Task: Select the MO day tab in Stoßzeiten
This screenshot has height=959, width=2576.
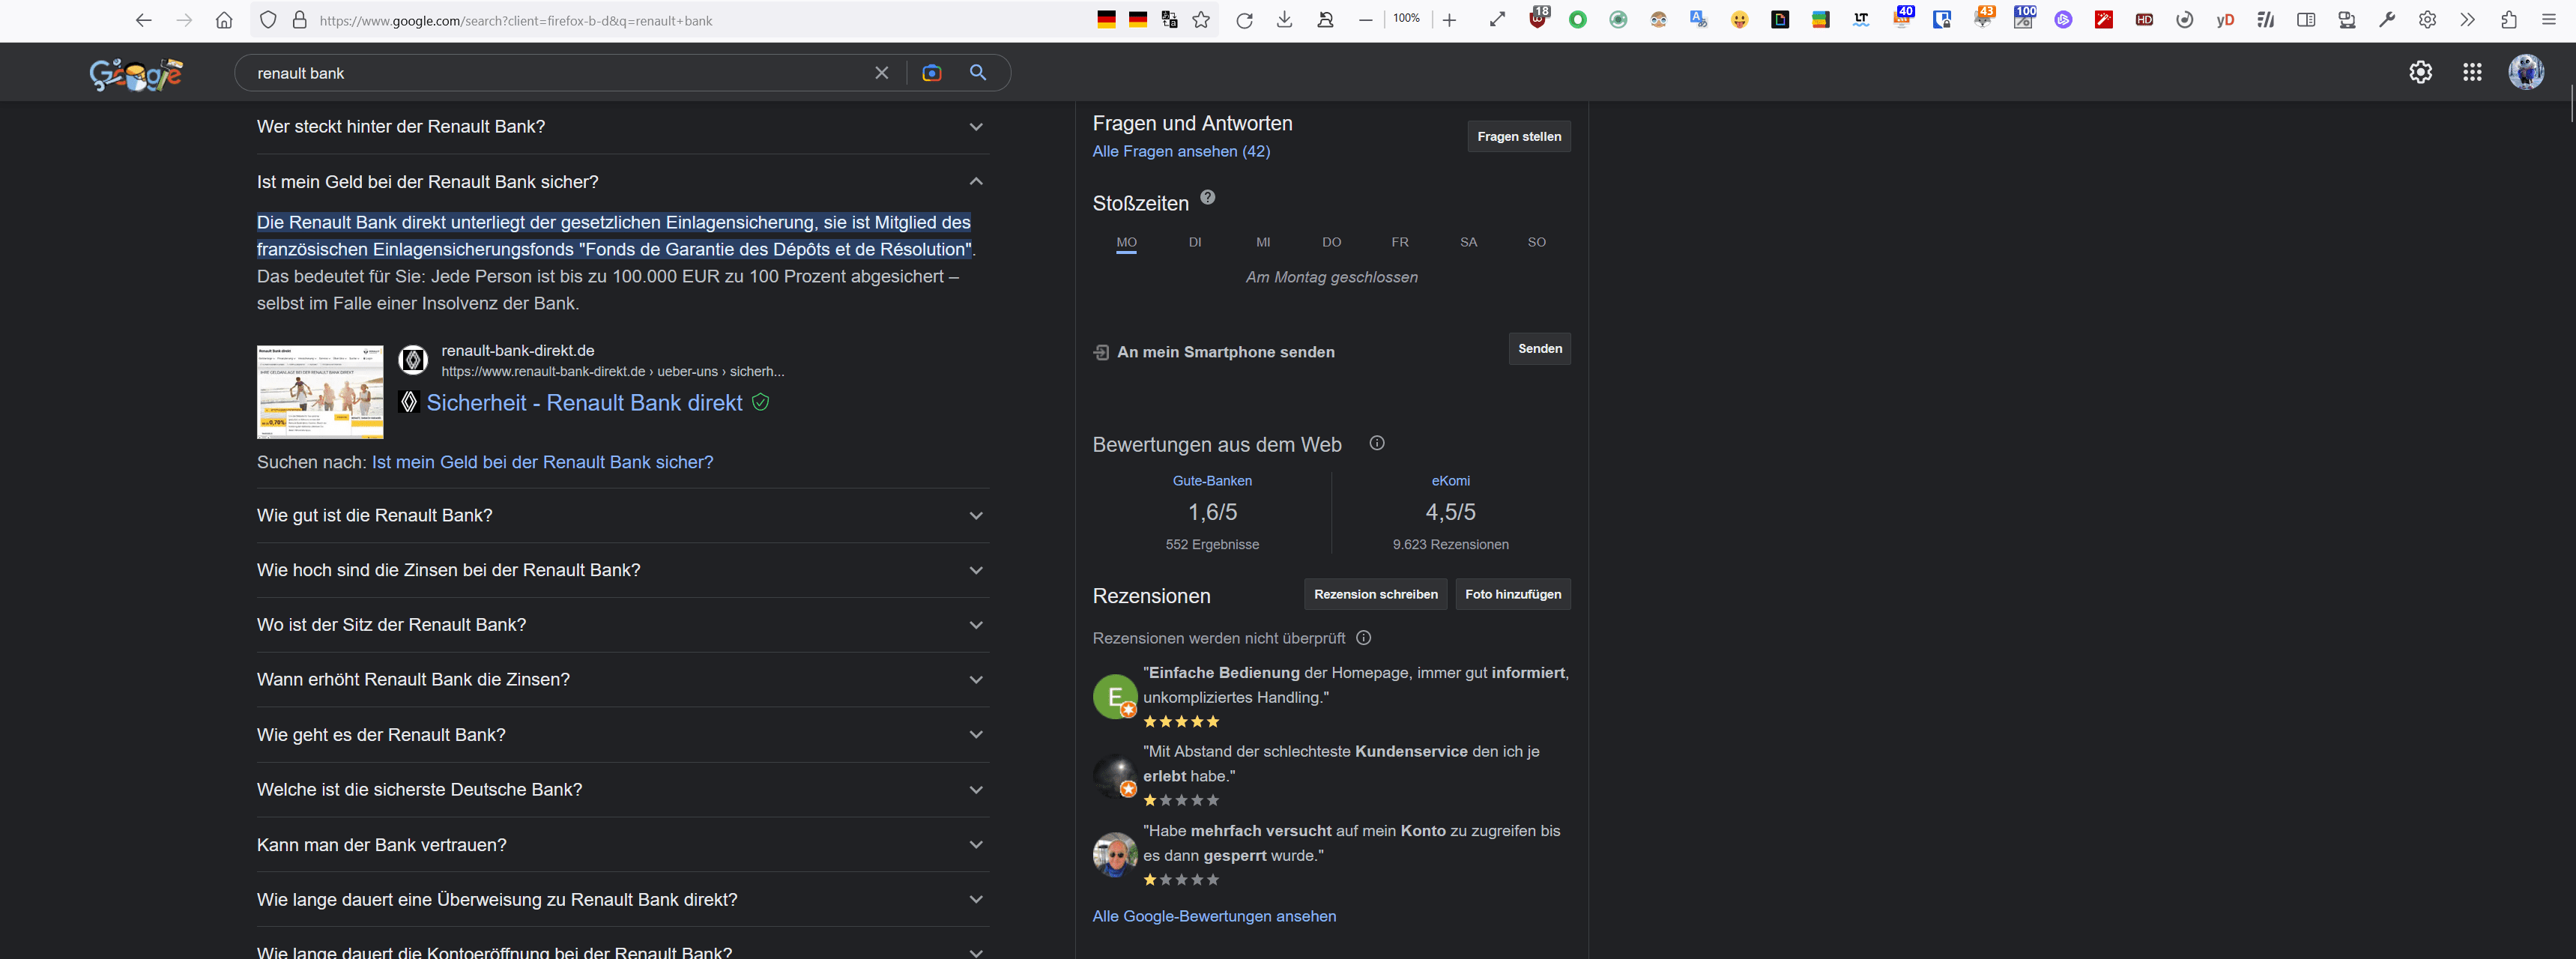Action: [1126, 242]
